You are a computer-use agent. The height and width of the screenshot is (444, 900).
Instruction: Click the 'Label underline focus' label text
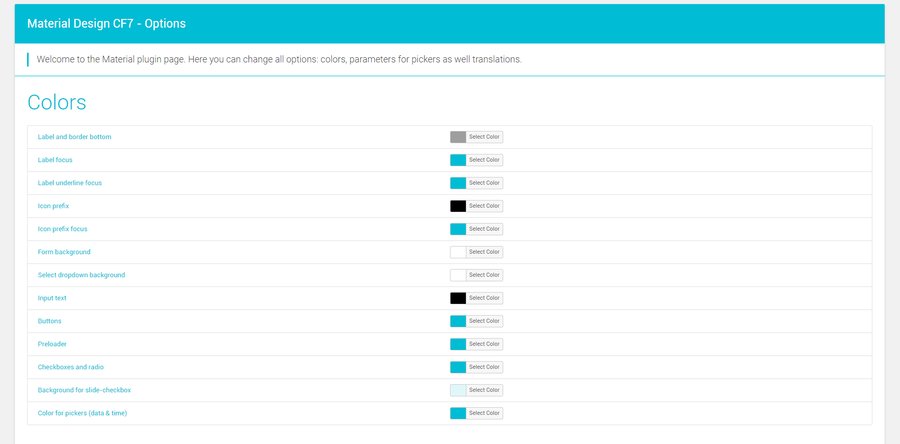tap(70, 183)
